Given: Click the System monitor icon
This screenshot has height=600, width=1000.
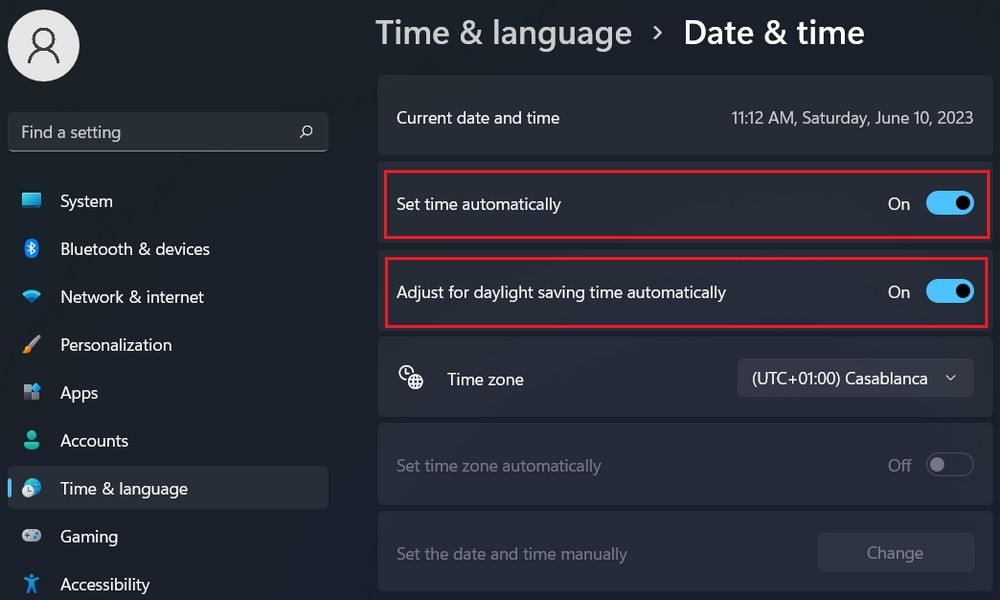Looking at the screenshot, I should click(32, 201).
